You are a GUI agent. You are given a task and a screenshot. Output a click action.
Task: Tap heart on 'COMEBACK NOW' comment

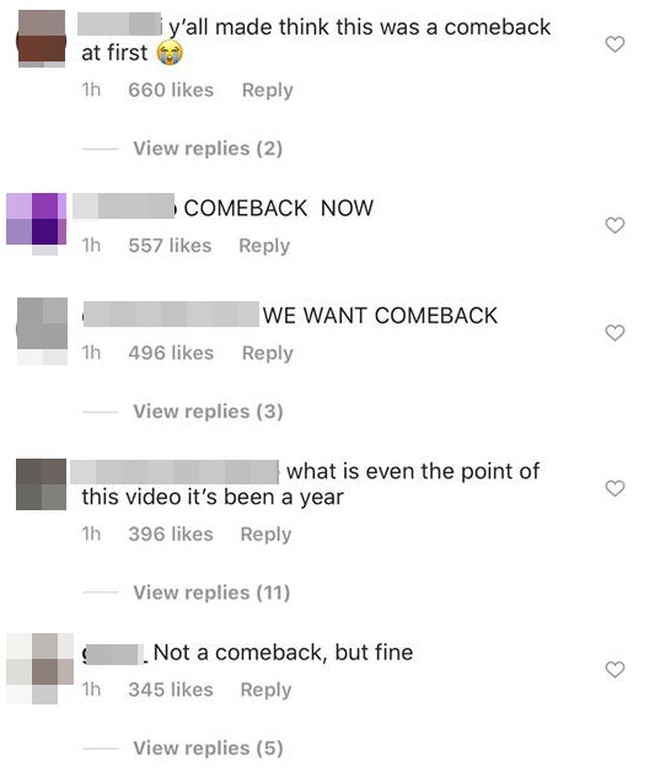point(615,225)
